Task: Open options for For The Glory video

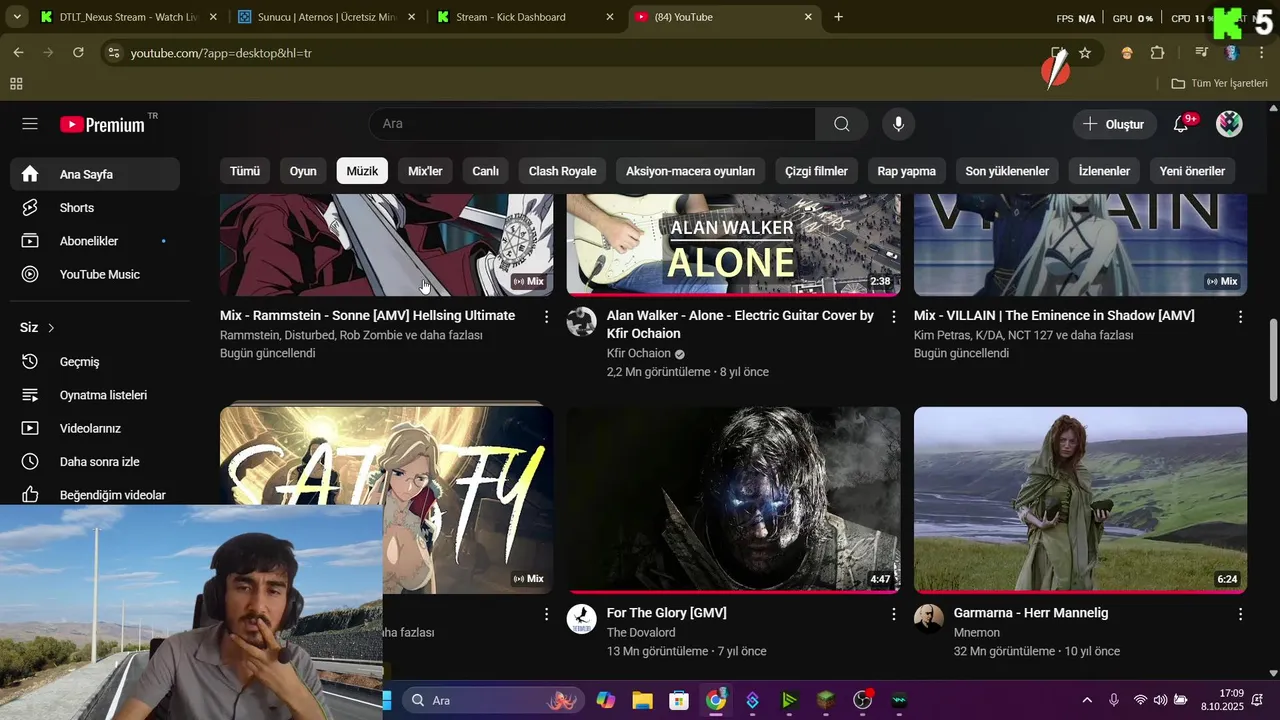Action: coord(893,613)
